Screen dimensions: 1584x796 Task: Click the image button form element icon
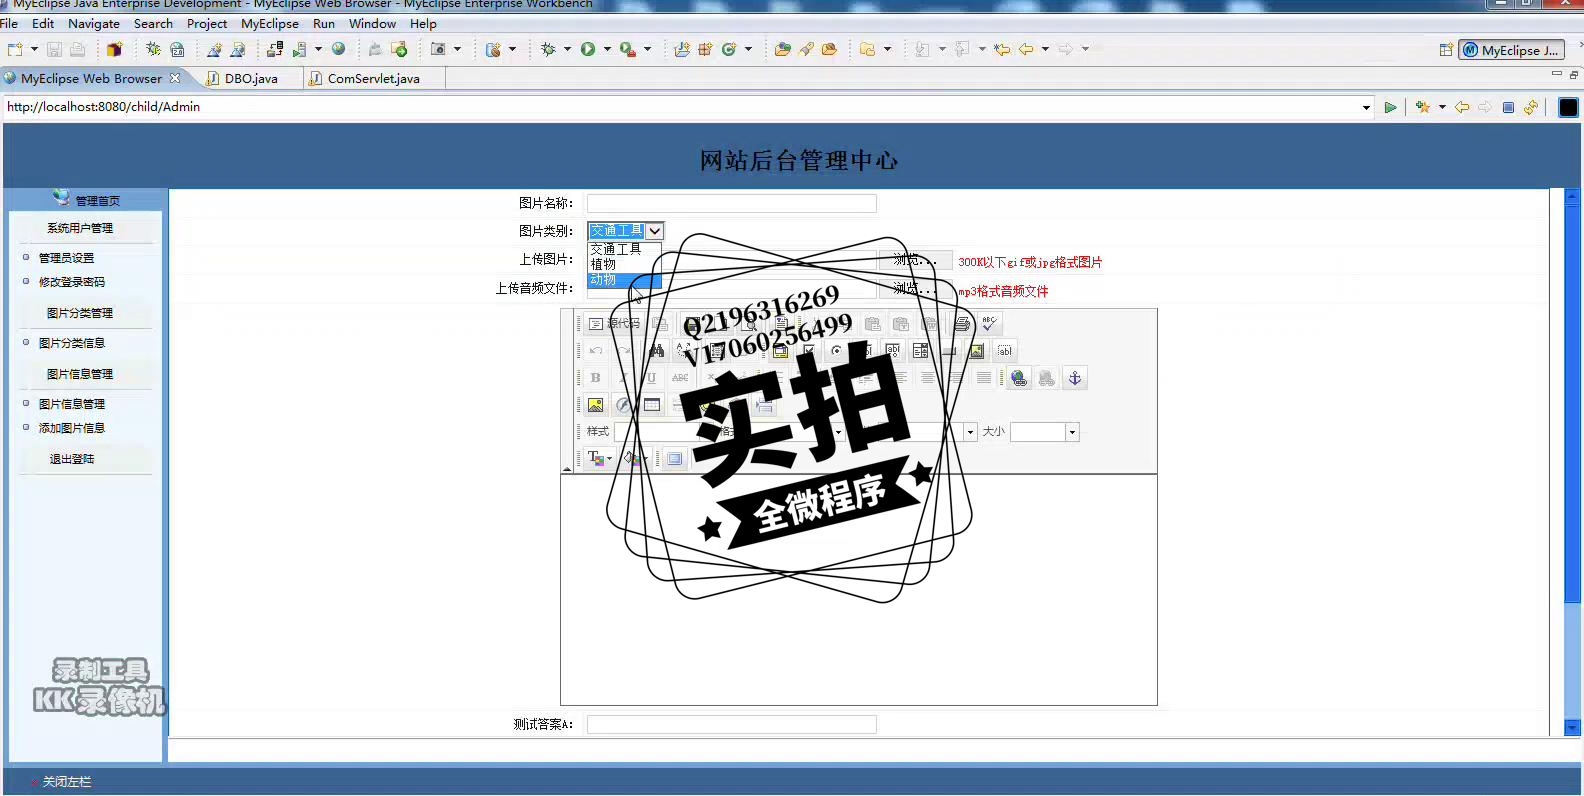click(x=977, y=351)
